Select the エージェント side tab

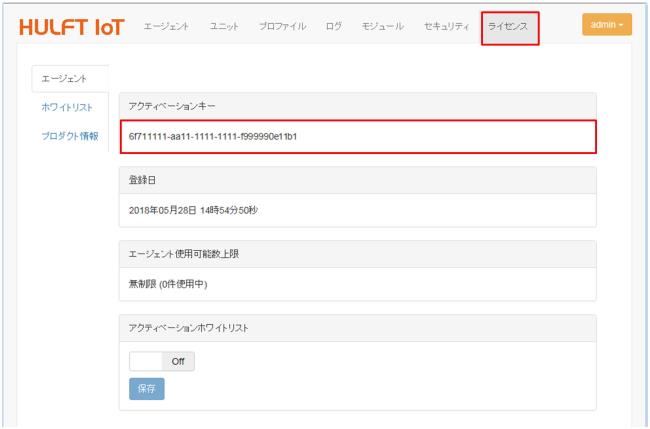click(x=70, y=78)
